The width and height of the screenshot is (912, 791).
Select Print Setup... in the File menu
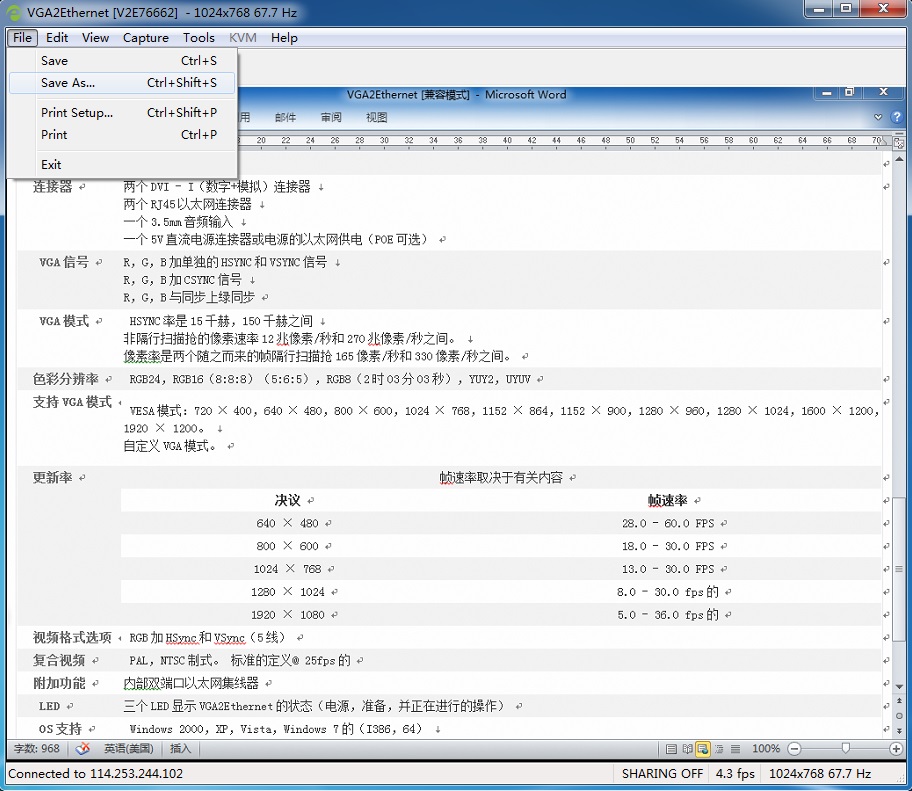77,113
